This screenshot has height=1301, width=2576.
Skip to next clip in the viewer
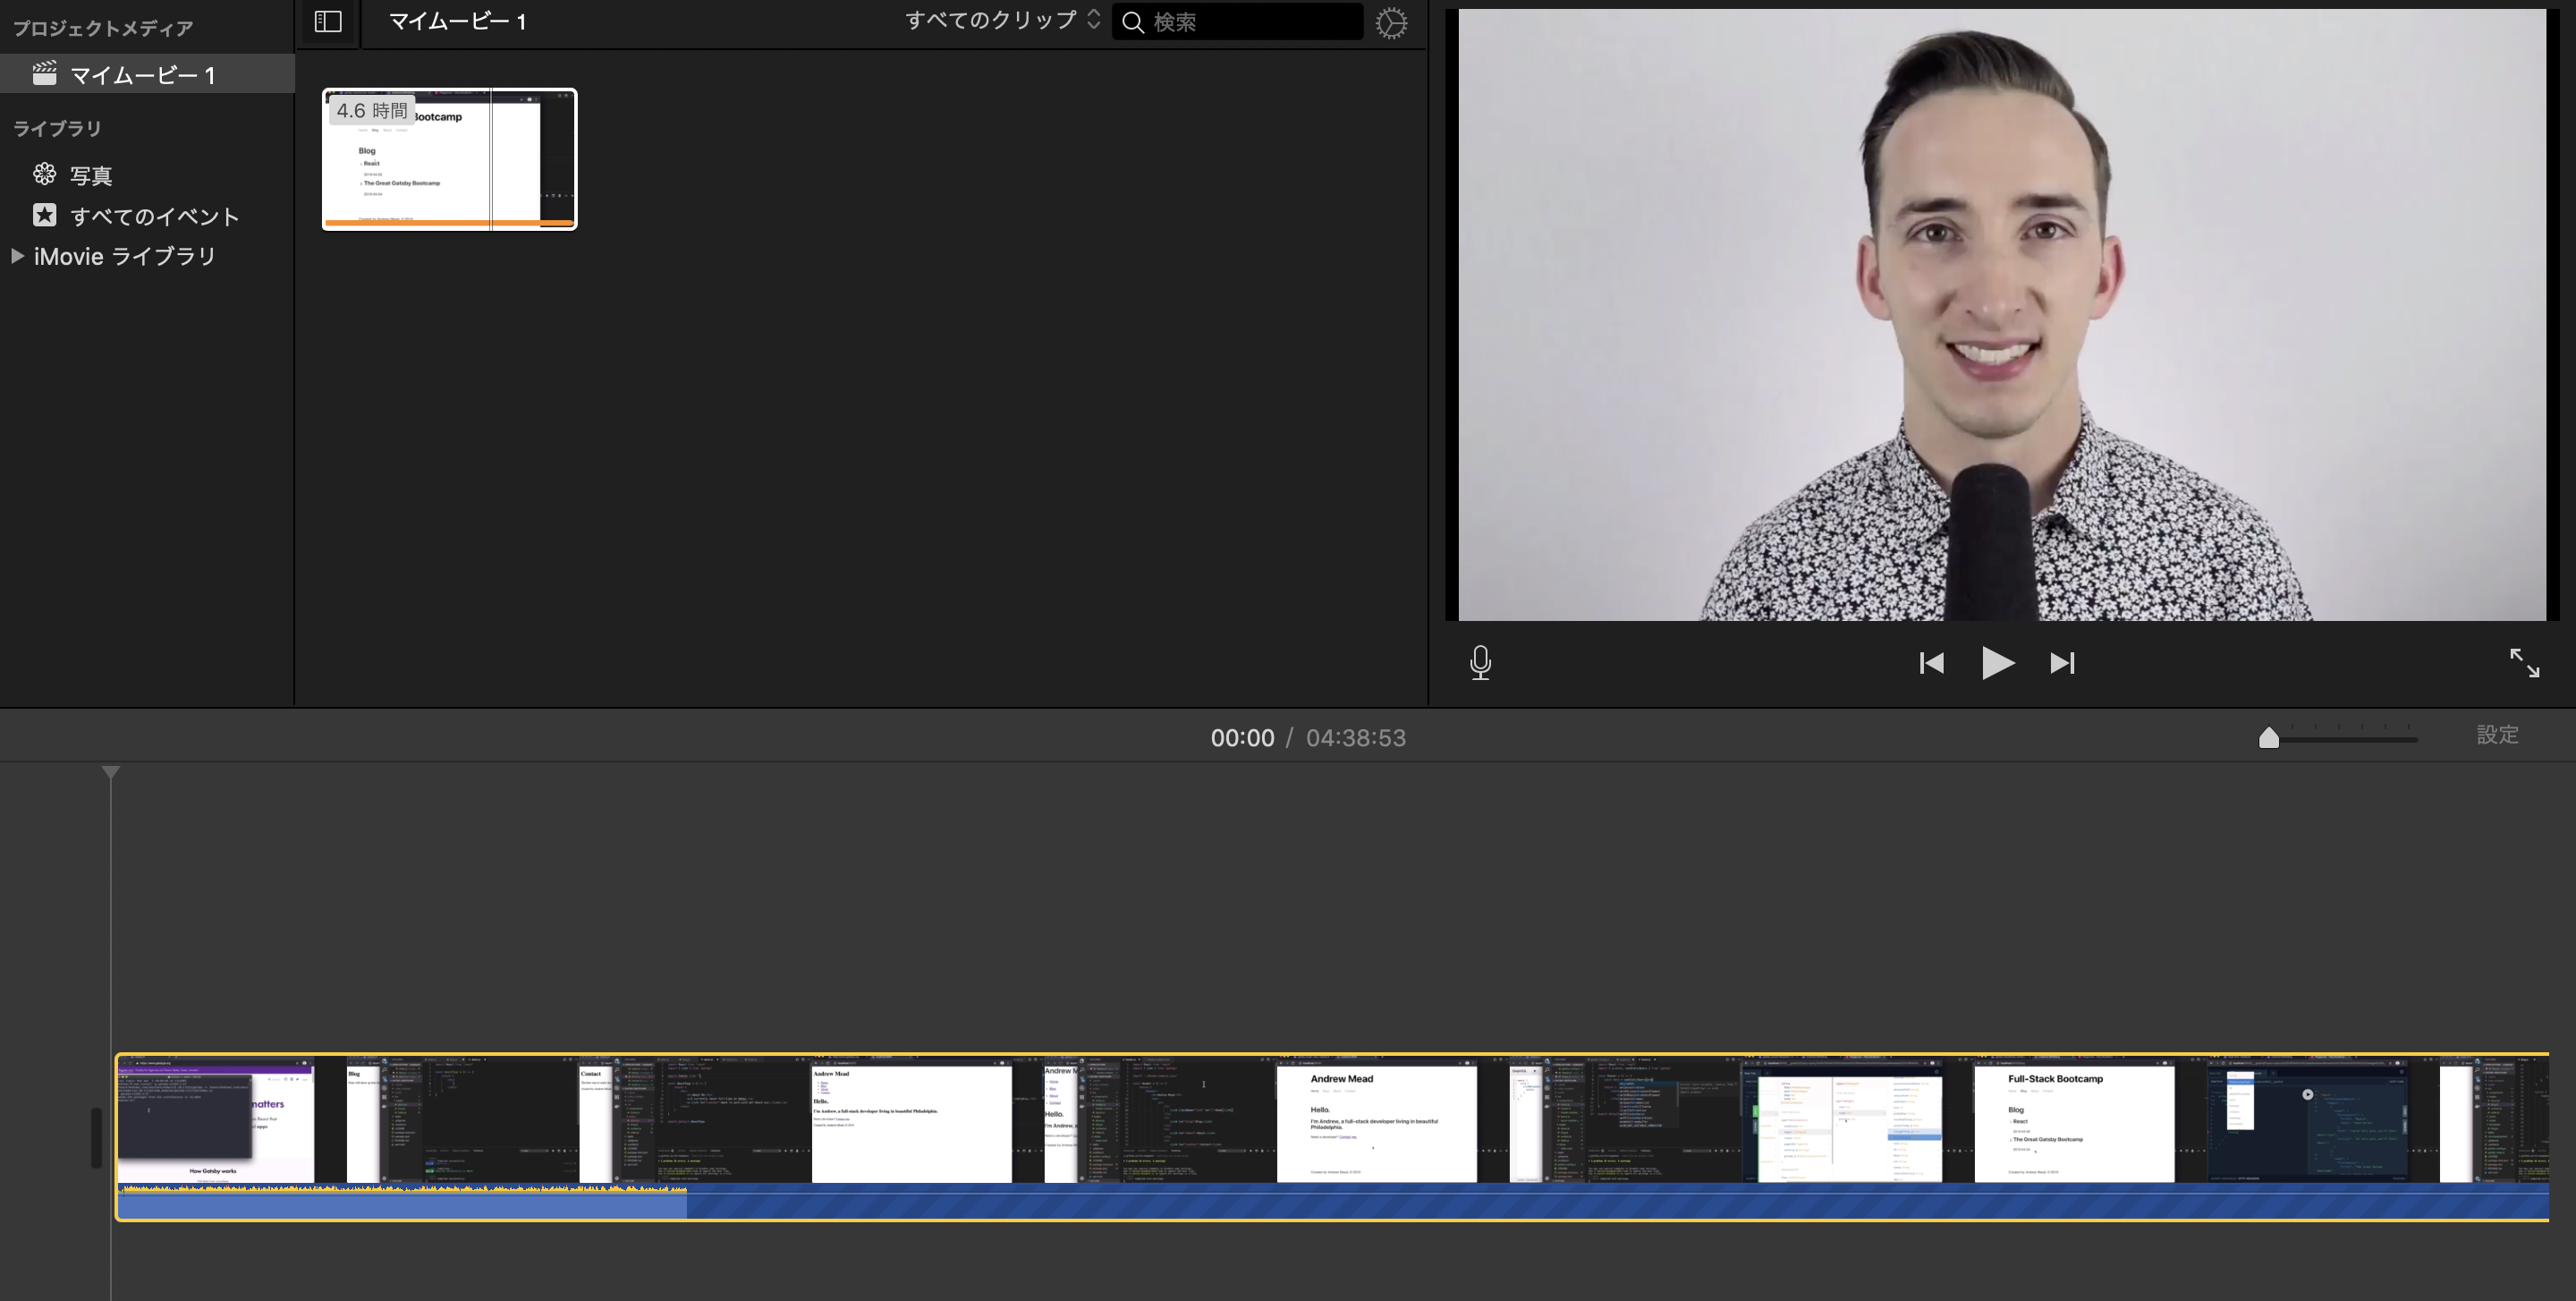(2062, 663)
